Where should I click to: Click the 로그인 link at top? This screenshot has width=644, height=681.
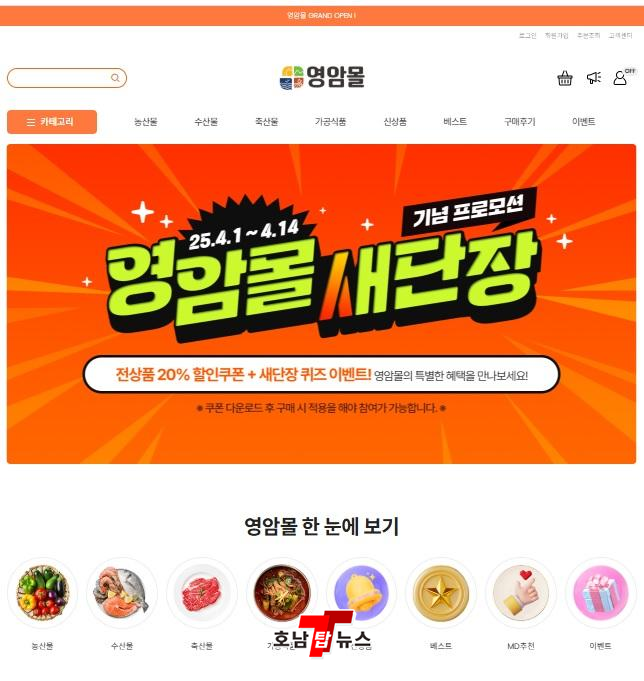[528, 36]
